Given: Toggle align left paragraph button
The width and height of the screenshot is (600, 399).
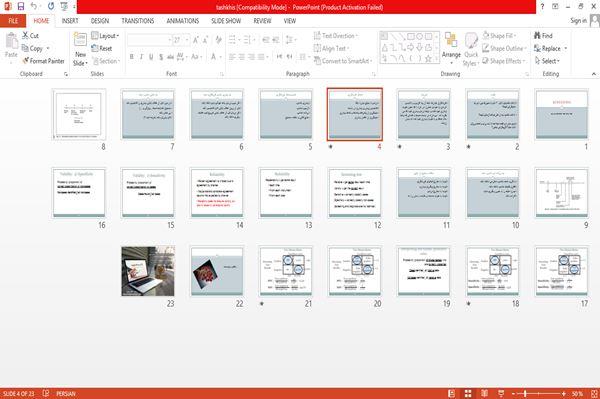Looking at the screenshot, I should 232,57.
